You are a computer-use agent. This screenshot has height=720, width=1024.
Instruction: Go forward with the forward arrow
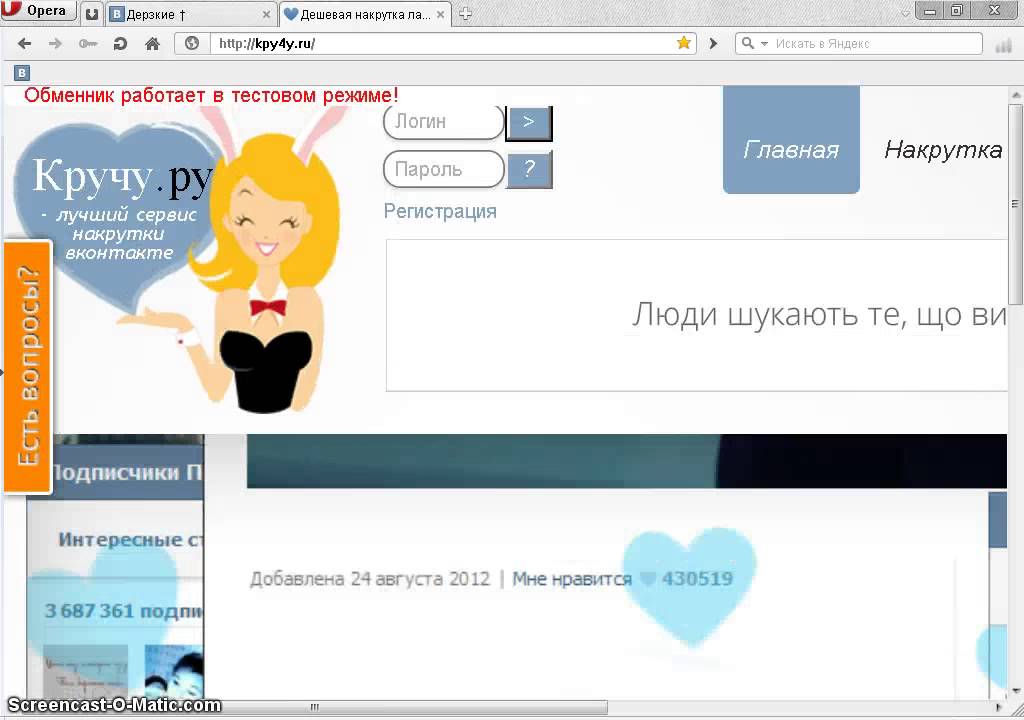tap(56, 44)
